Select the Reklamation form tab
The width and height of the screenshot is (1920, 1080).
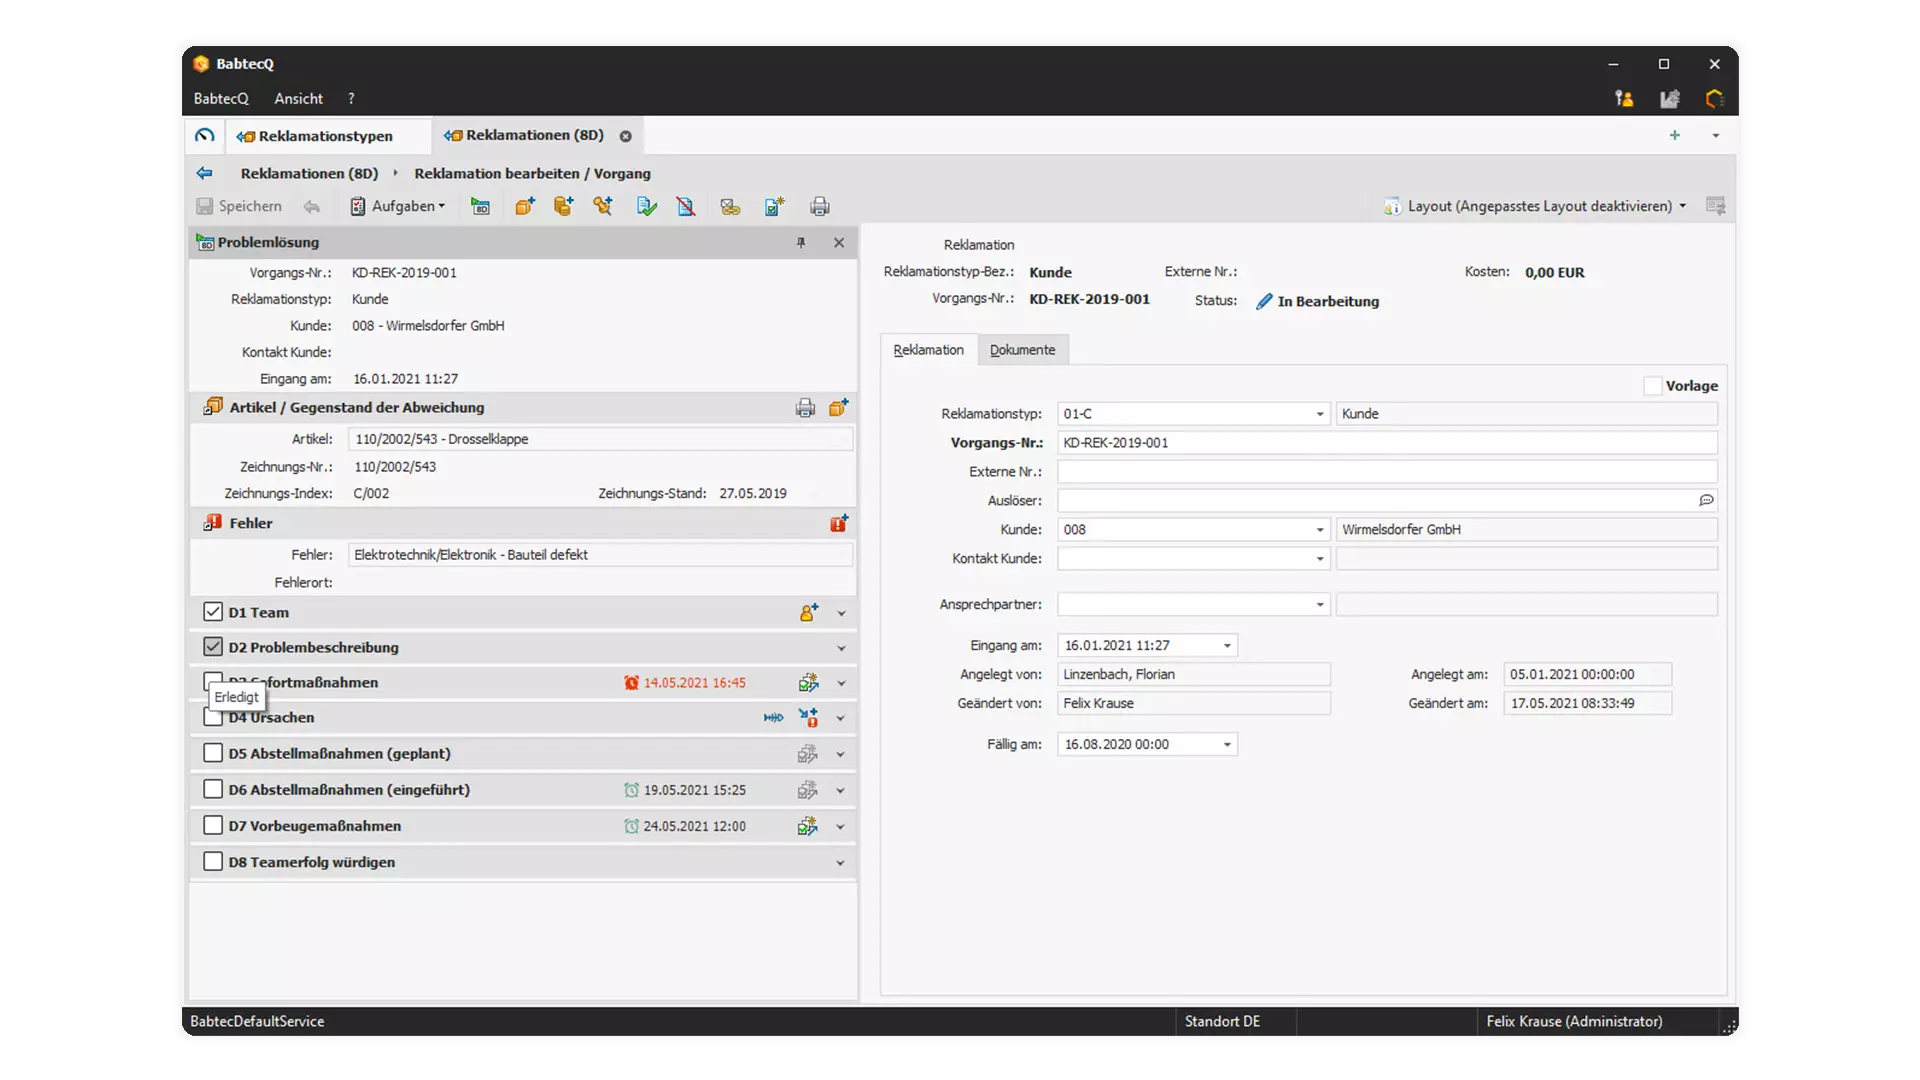[x=928, y=349]
